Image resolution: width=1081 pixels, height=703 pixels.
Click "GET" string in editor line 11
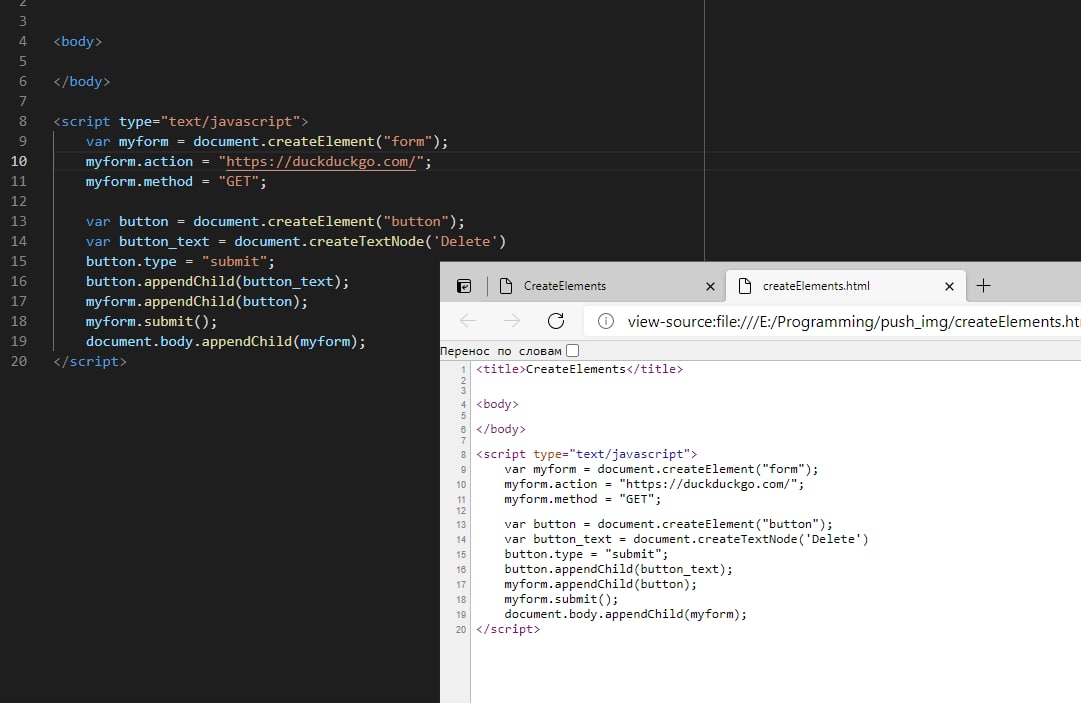[239, 181]
